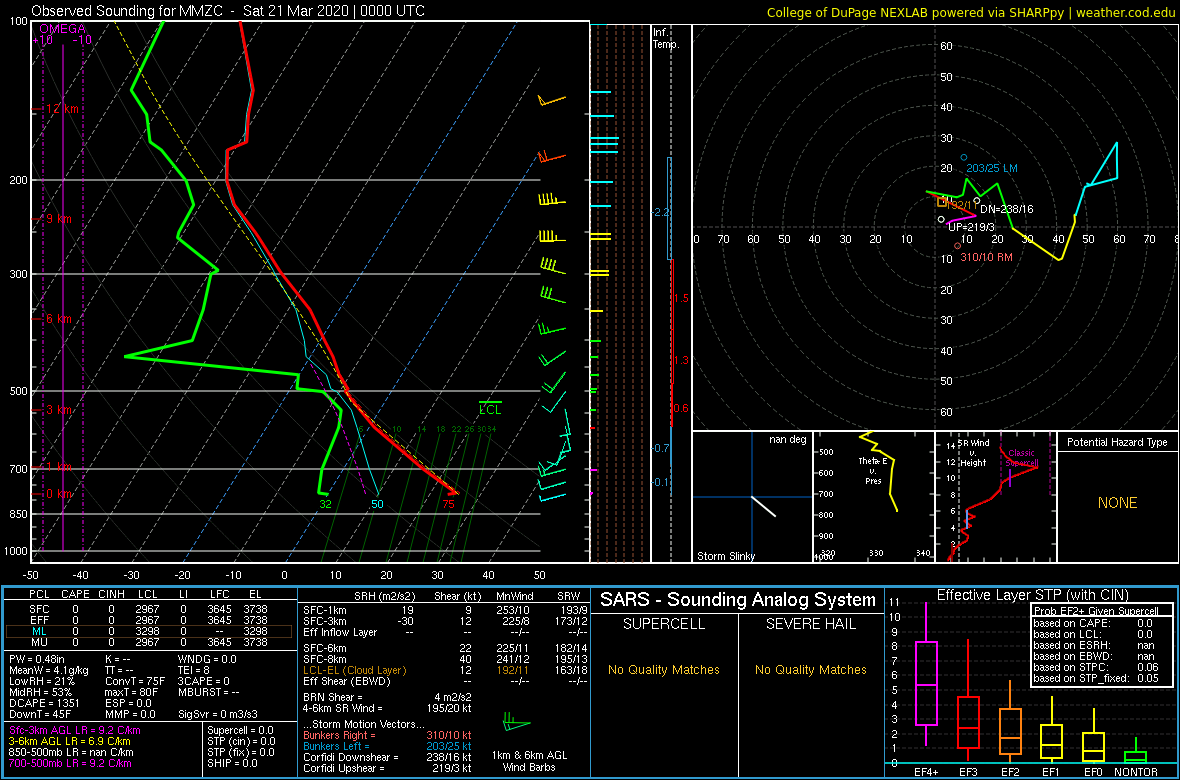
Task: Click the SARS - Sounding Analog System heading
Action: [738, 600]
